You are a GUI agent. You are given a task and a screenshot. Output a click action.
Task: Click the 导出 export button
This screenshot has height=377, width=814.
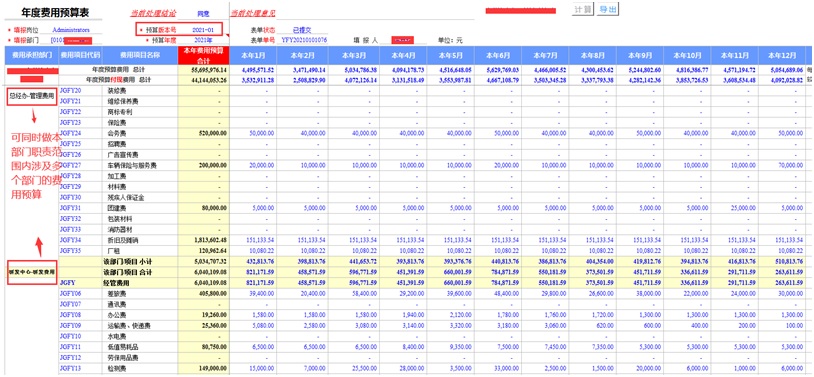click(608, 9)
